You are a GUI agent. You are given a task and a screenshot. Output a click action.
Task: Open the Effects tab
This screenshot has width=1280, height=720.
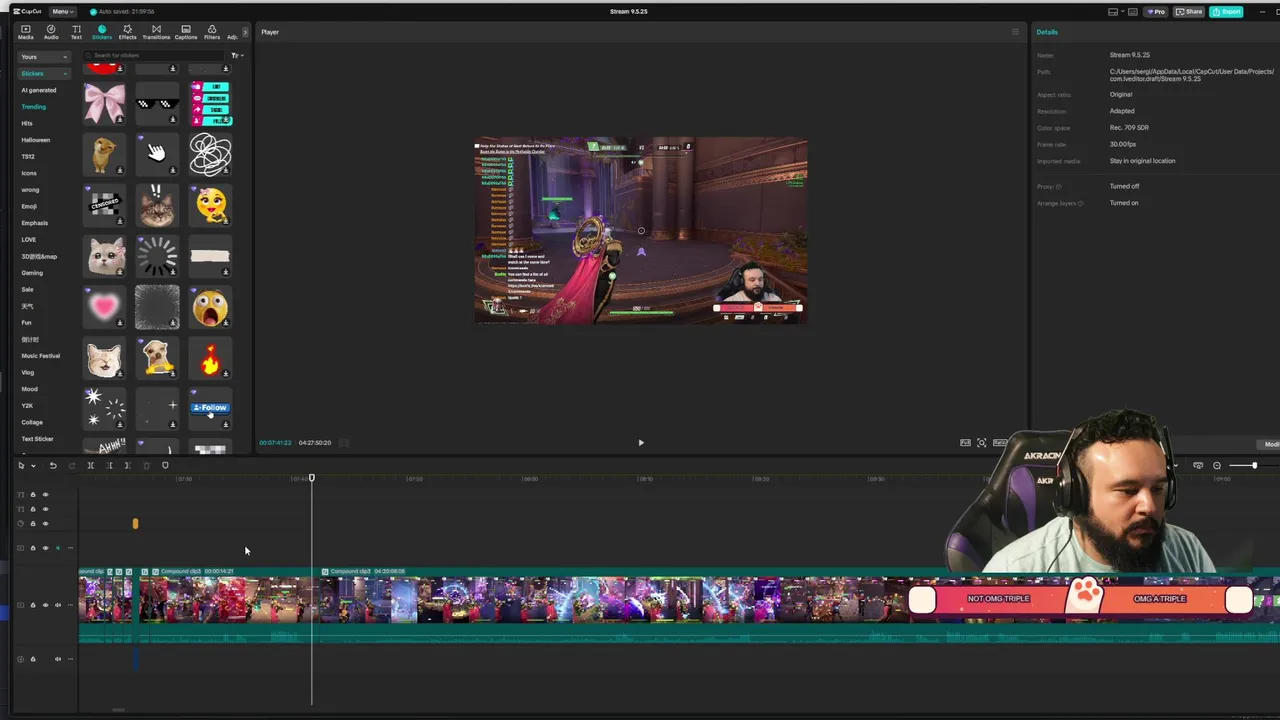pos(127,32)
